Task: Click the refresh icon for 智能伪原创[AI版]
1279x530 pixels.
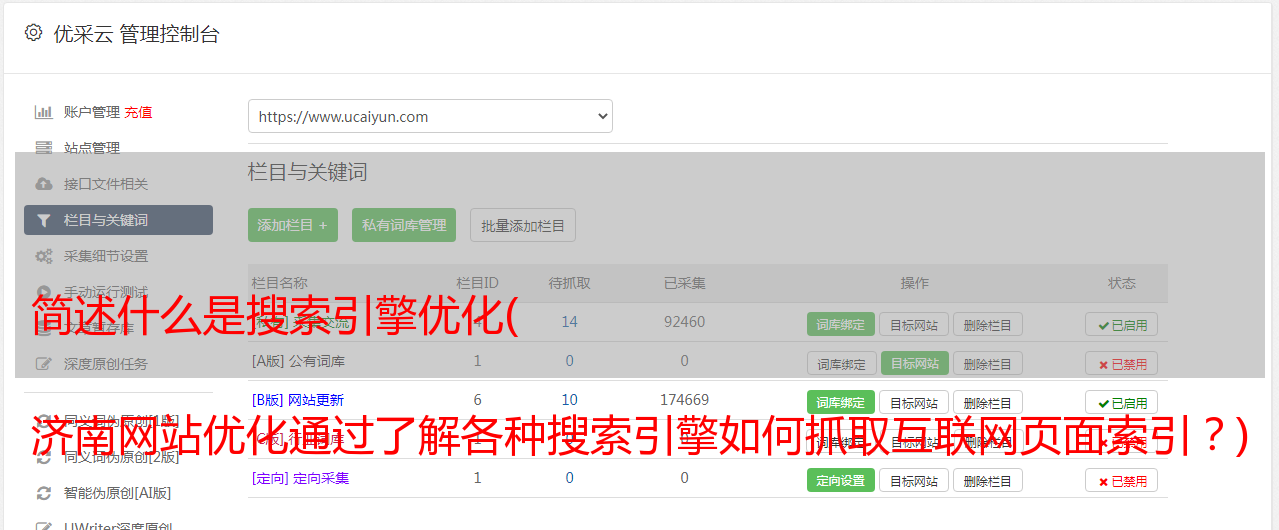Action: (43, 493)
